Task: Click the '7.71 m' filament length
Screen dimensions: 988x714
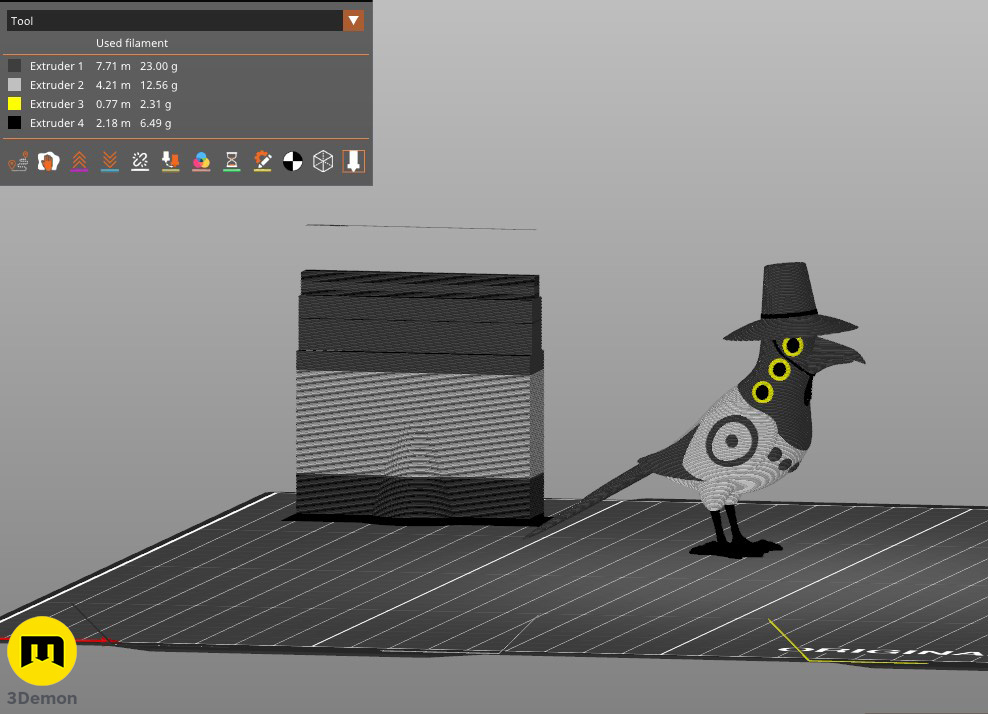Action: pyautogui.click(x=113, y=66)
